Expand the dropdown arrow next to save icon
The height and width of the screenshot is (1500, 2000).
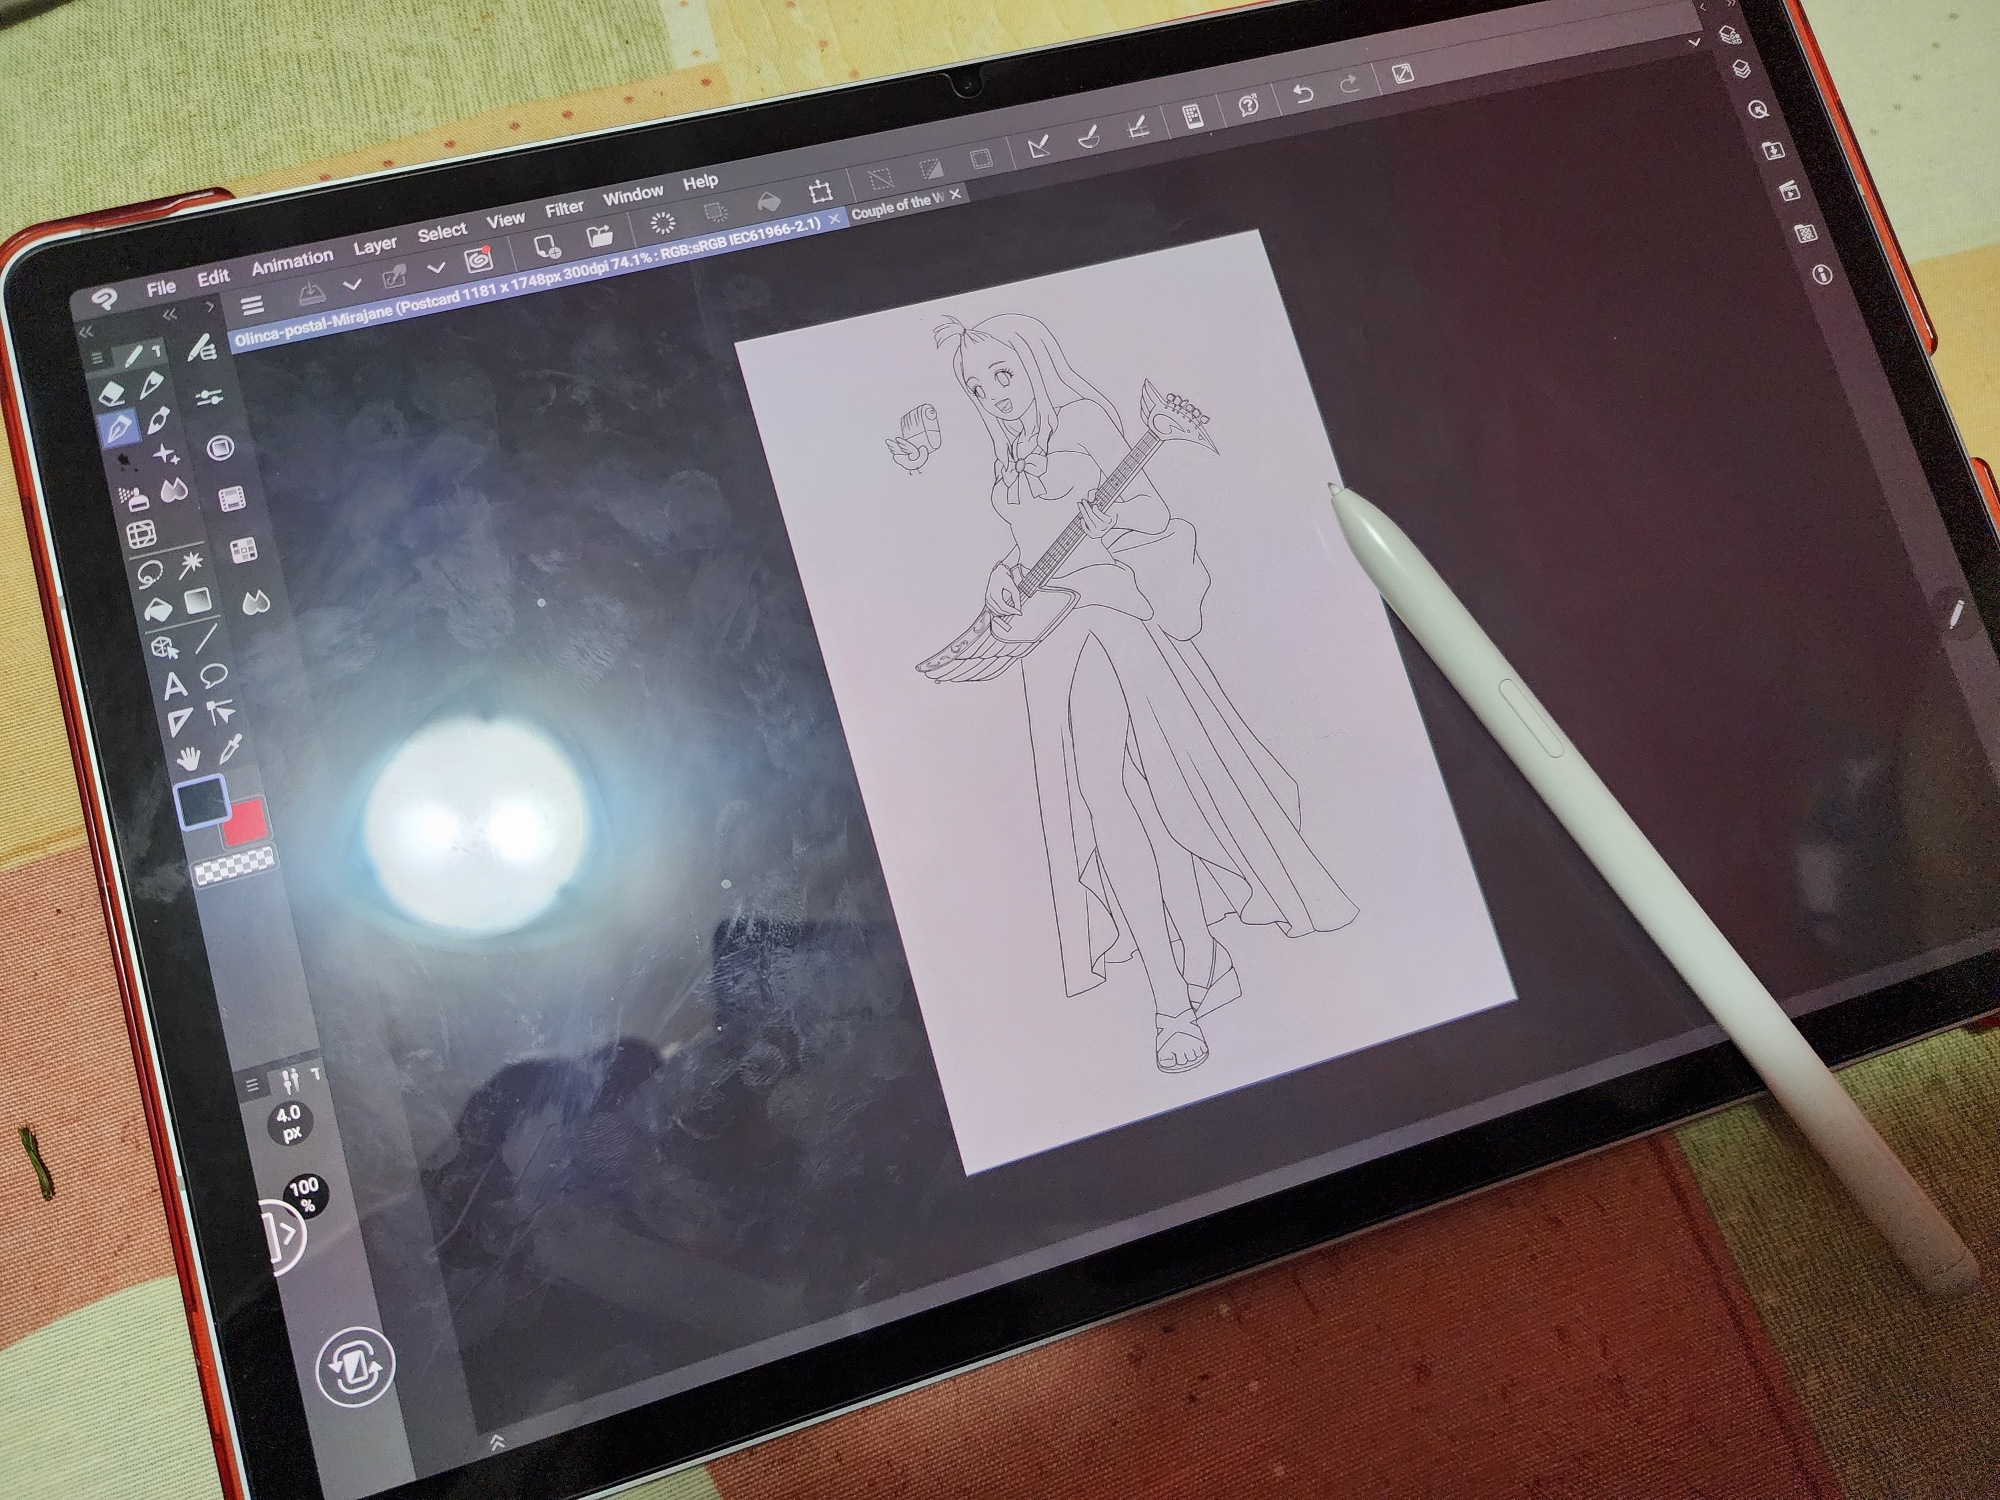pyautogui.click(x=352, y=285)
